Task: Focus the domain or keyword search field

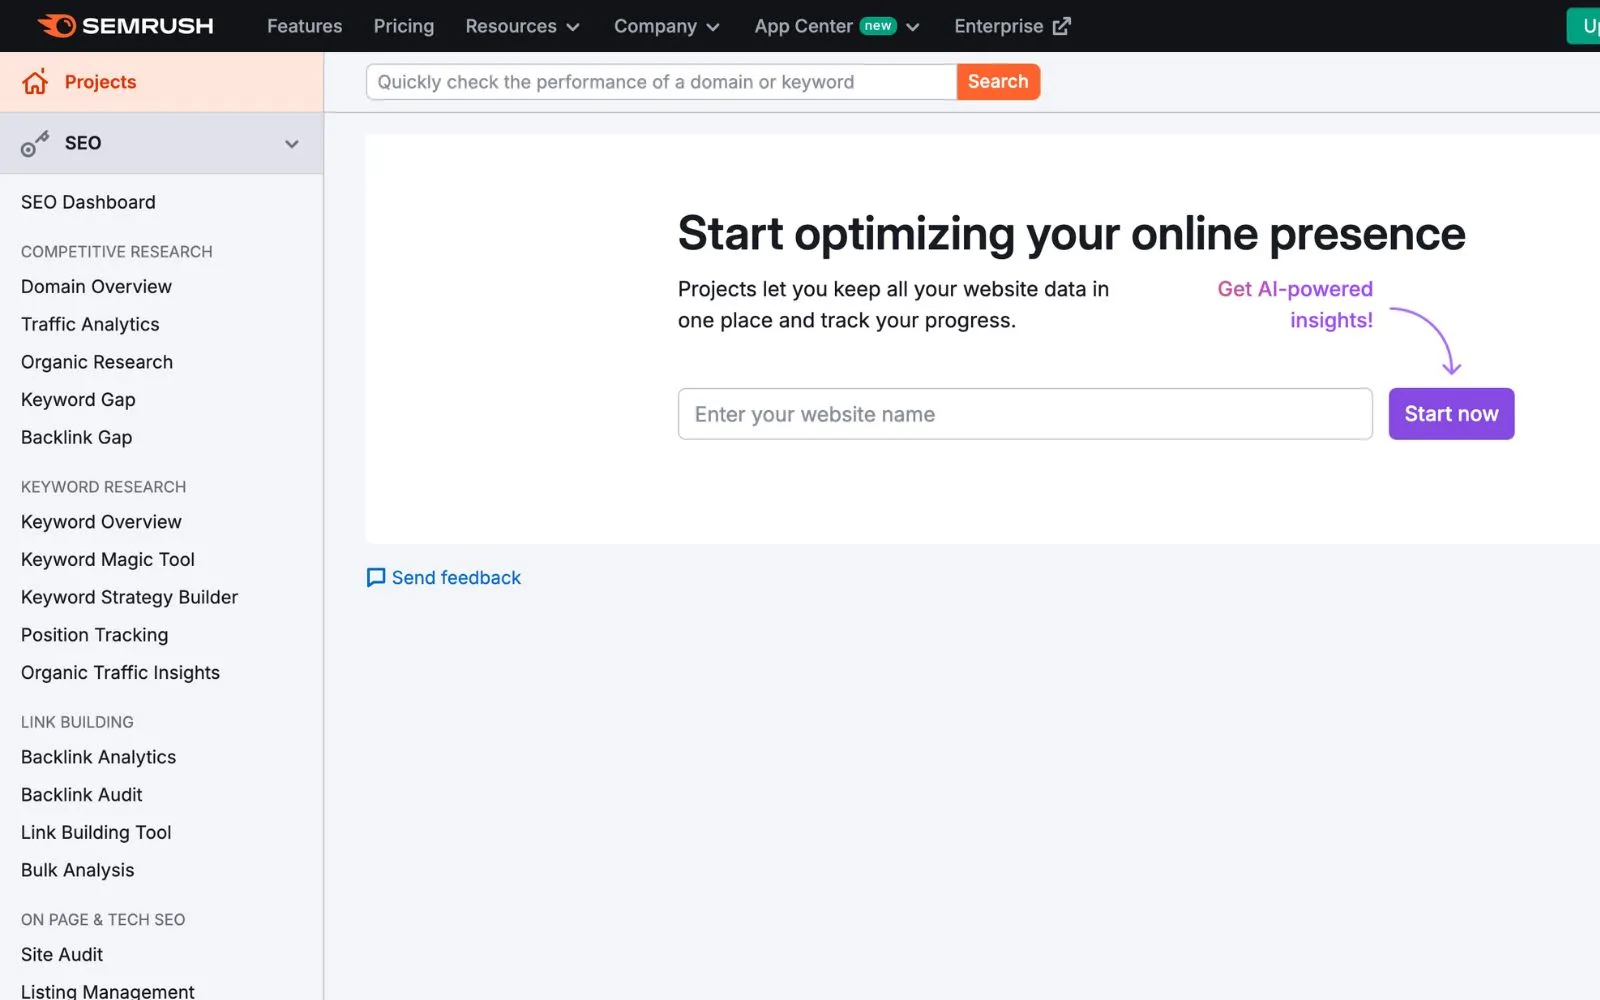Action: [661, 82]
